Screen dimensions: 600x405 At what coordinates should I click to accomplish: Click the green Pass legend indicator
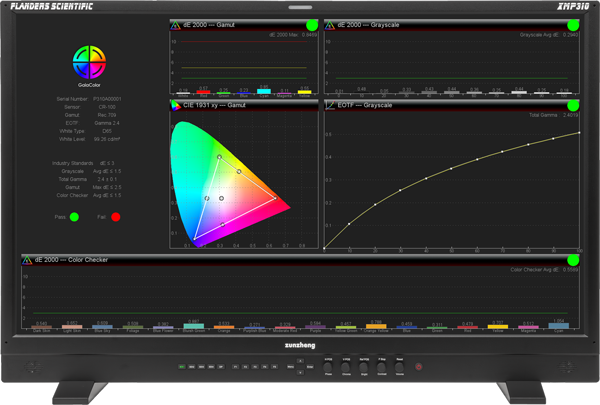tap(74, 217)
